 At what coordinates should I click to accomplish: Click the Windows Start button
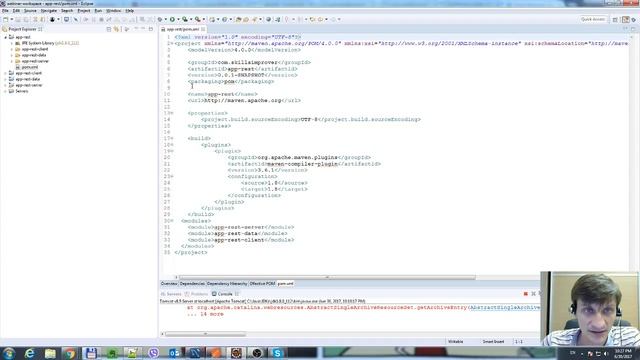click(x=9, y=353)
